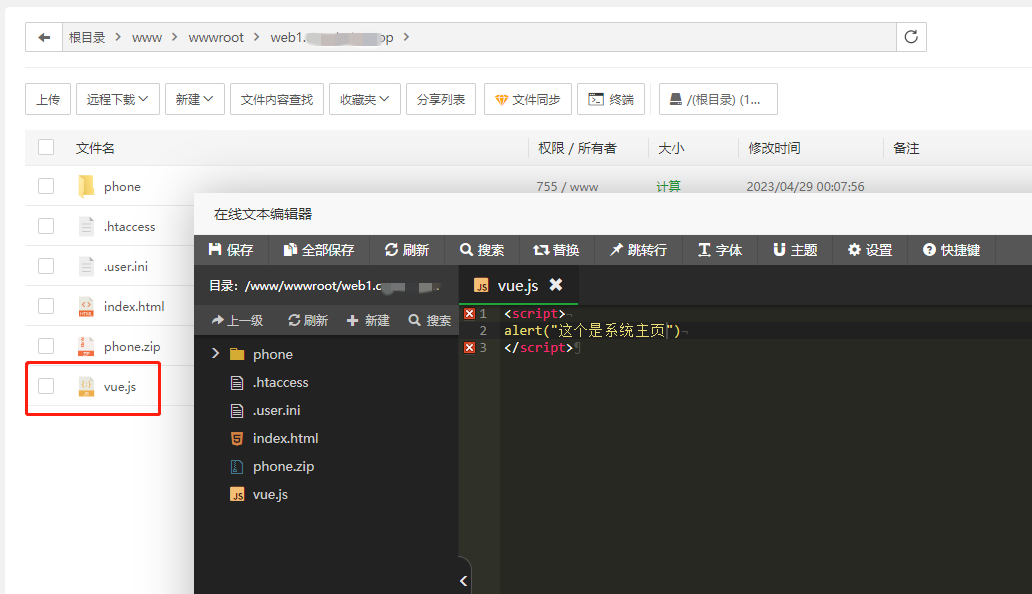Screen dimensions: 1032x594
Task: Open the share list button
Action: [441, 99]
